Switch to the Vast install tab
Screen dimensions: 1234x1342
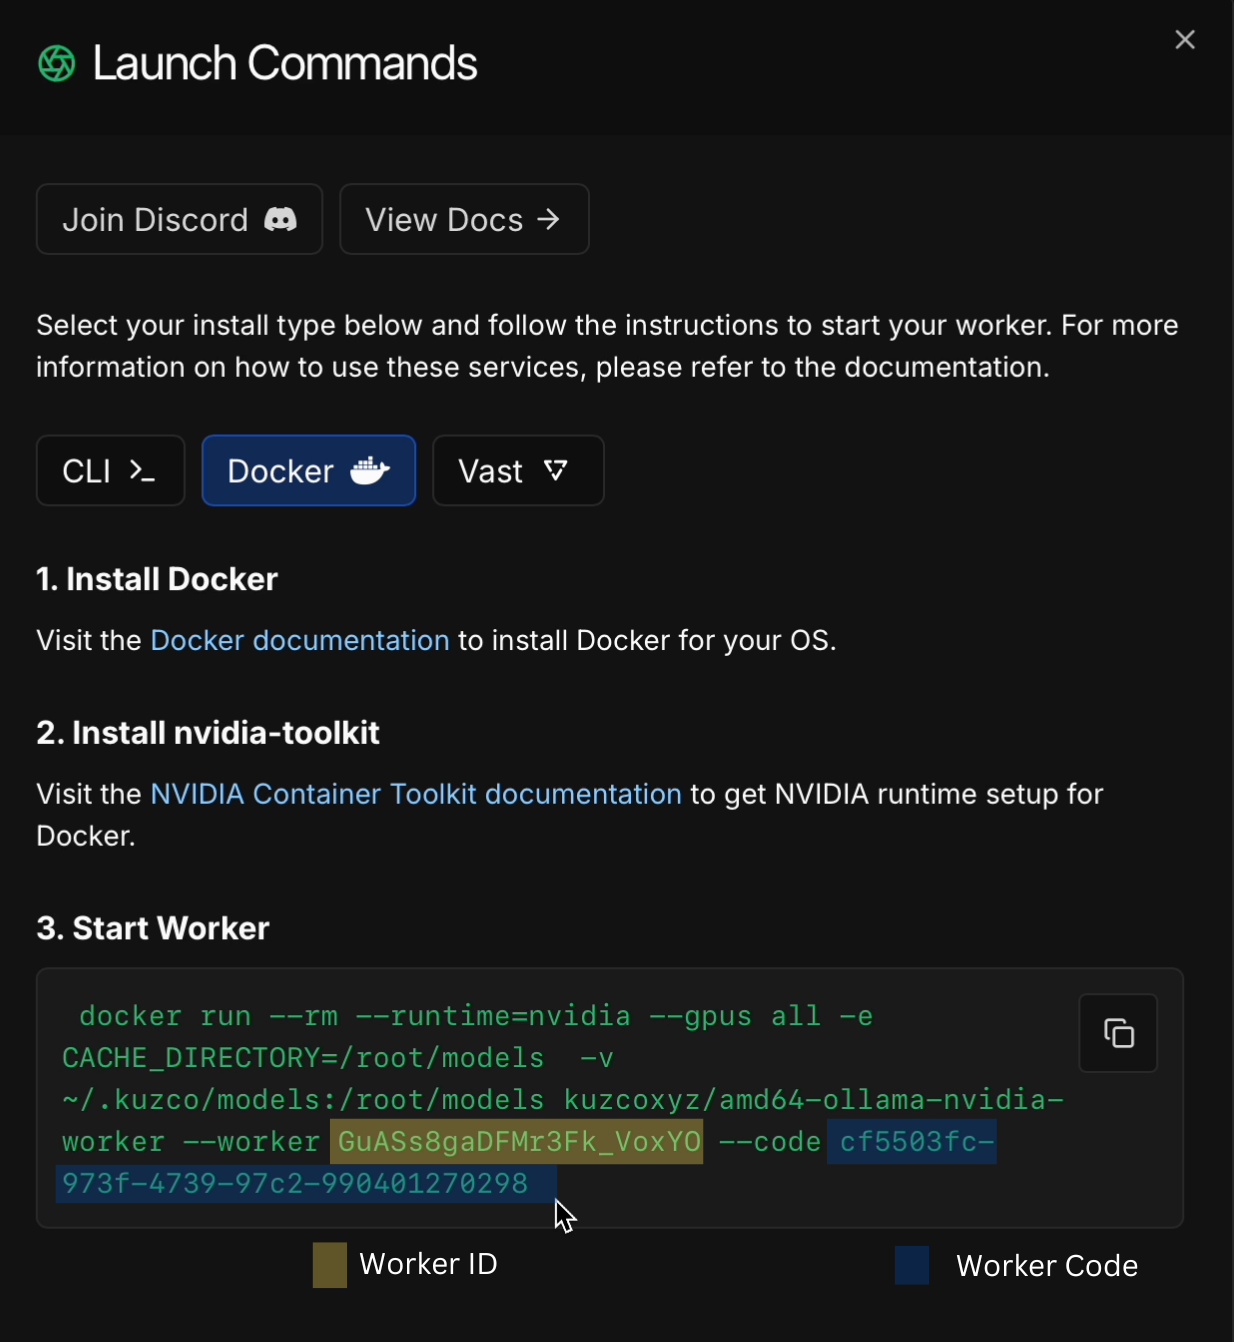[518, 470]
